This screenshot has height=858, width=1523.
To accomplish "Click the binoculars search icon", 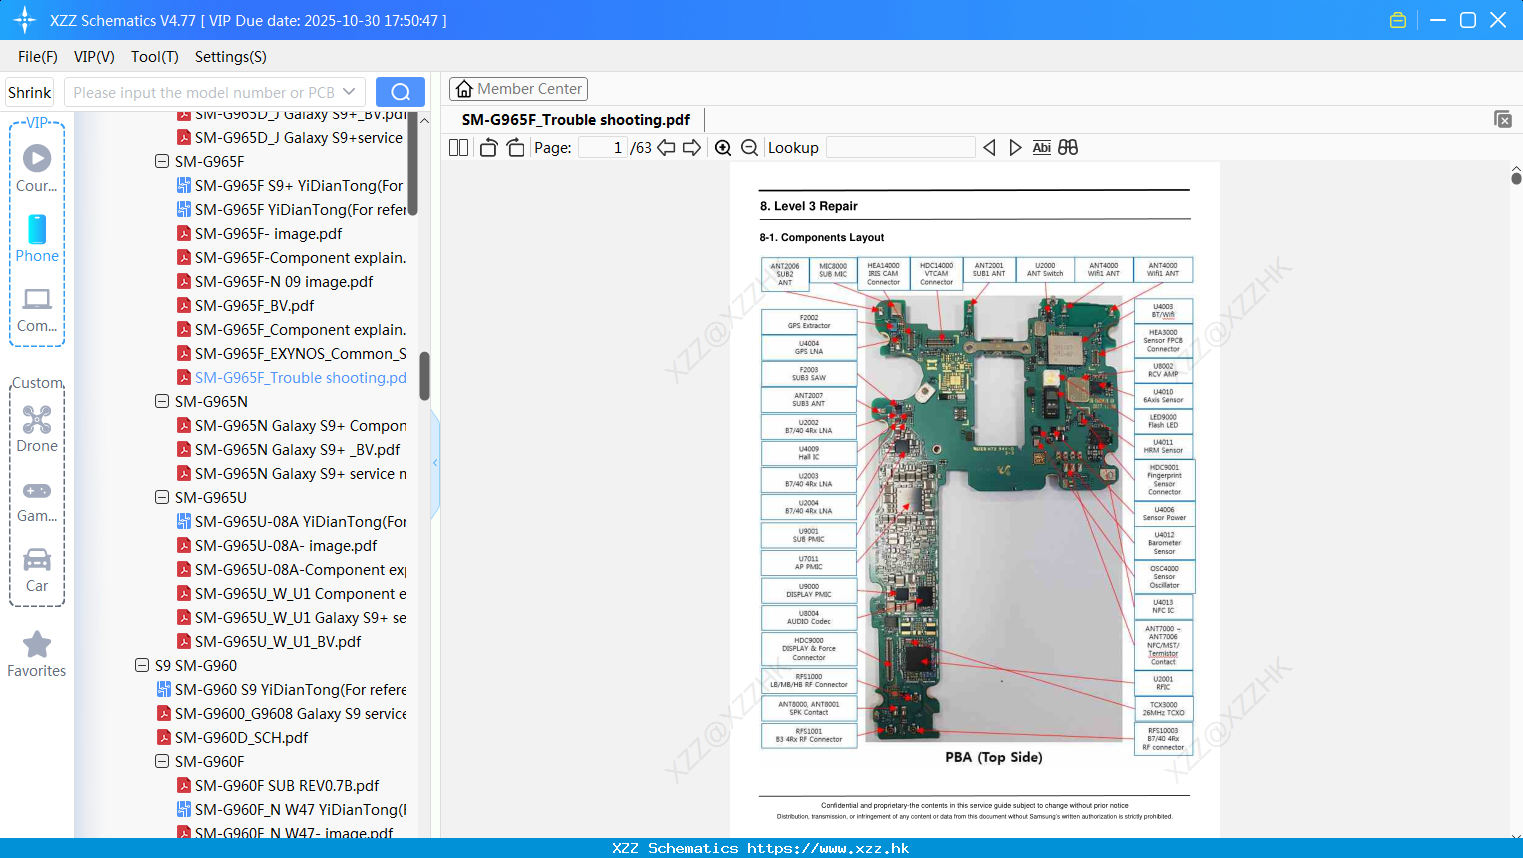I will tap(1068, 148).
